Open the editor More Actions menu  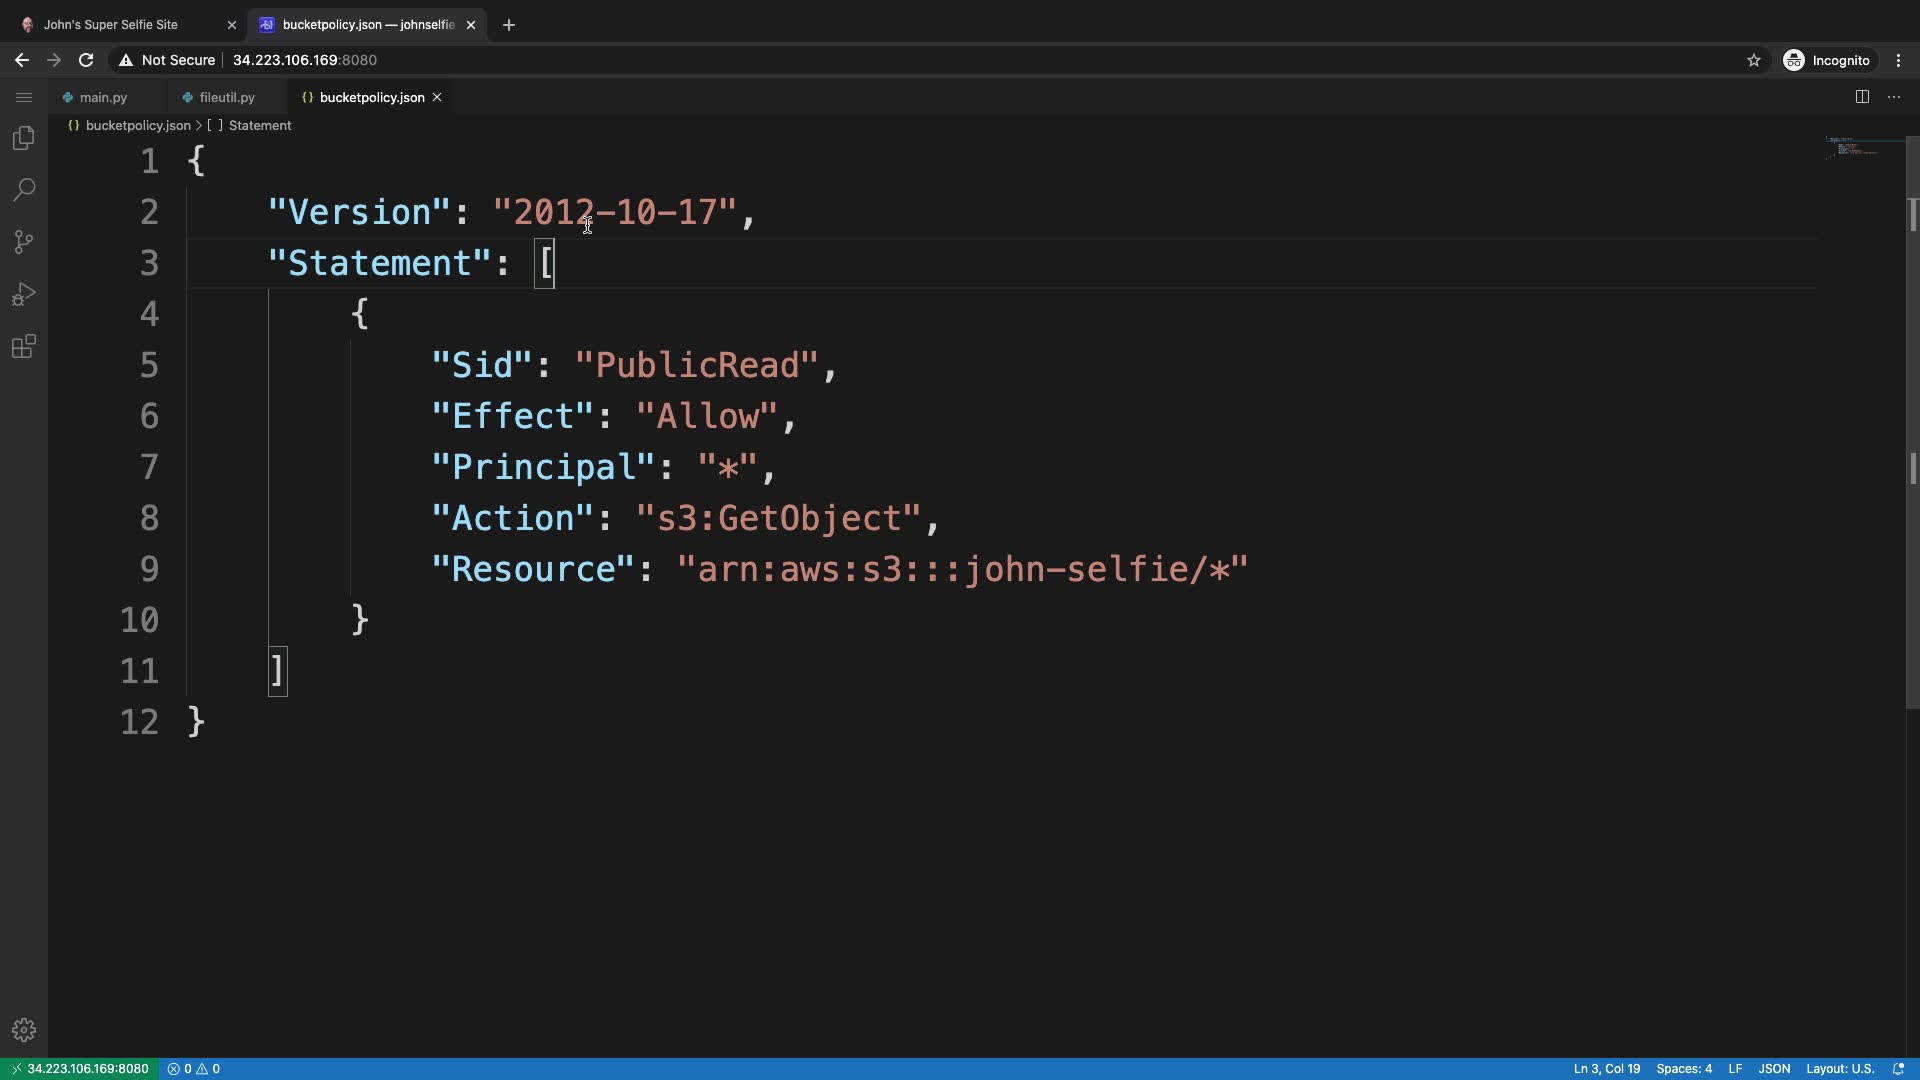(1894, 97)
